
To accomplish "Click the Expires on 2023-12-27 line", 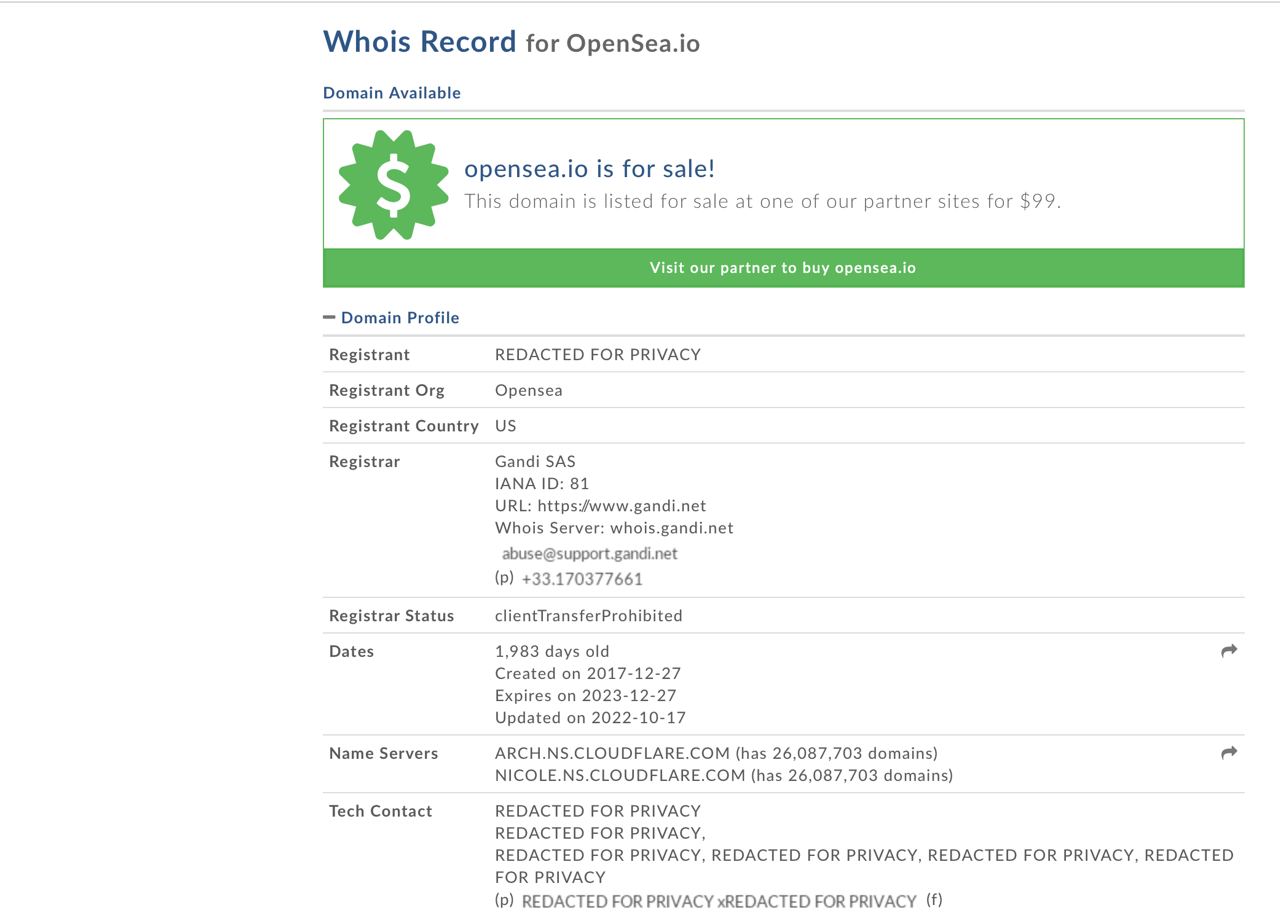I will 586,696.
